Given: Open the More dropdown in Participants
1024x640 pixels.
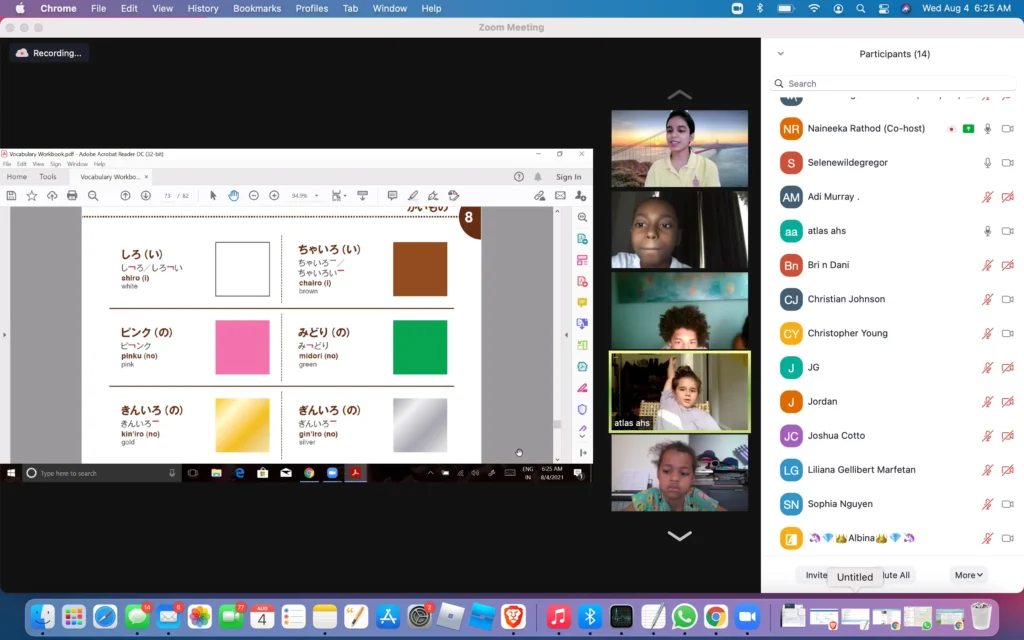Looking at the screenshot, I should [x=969, y=575].
